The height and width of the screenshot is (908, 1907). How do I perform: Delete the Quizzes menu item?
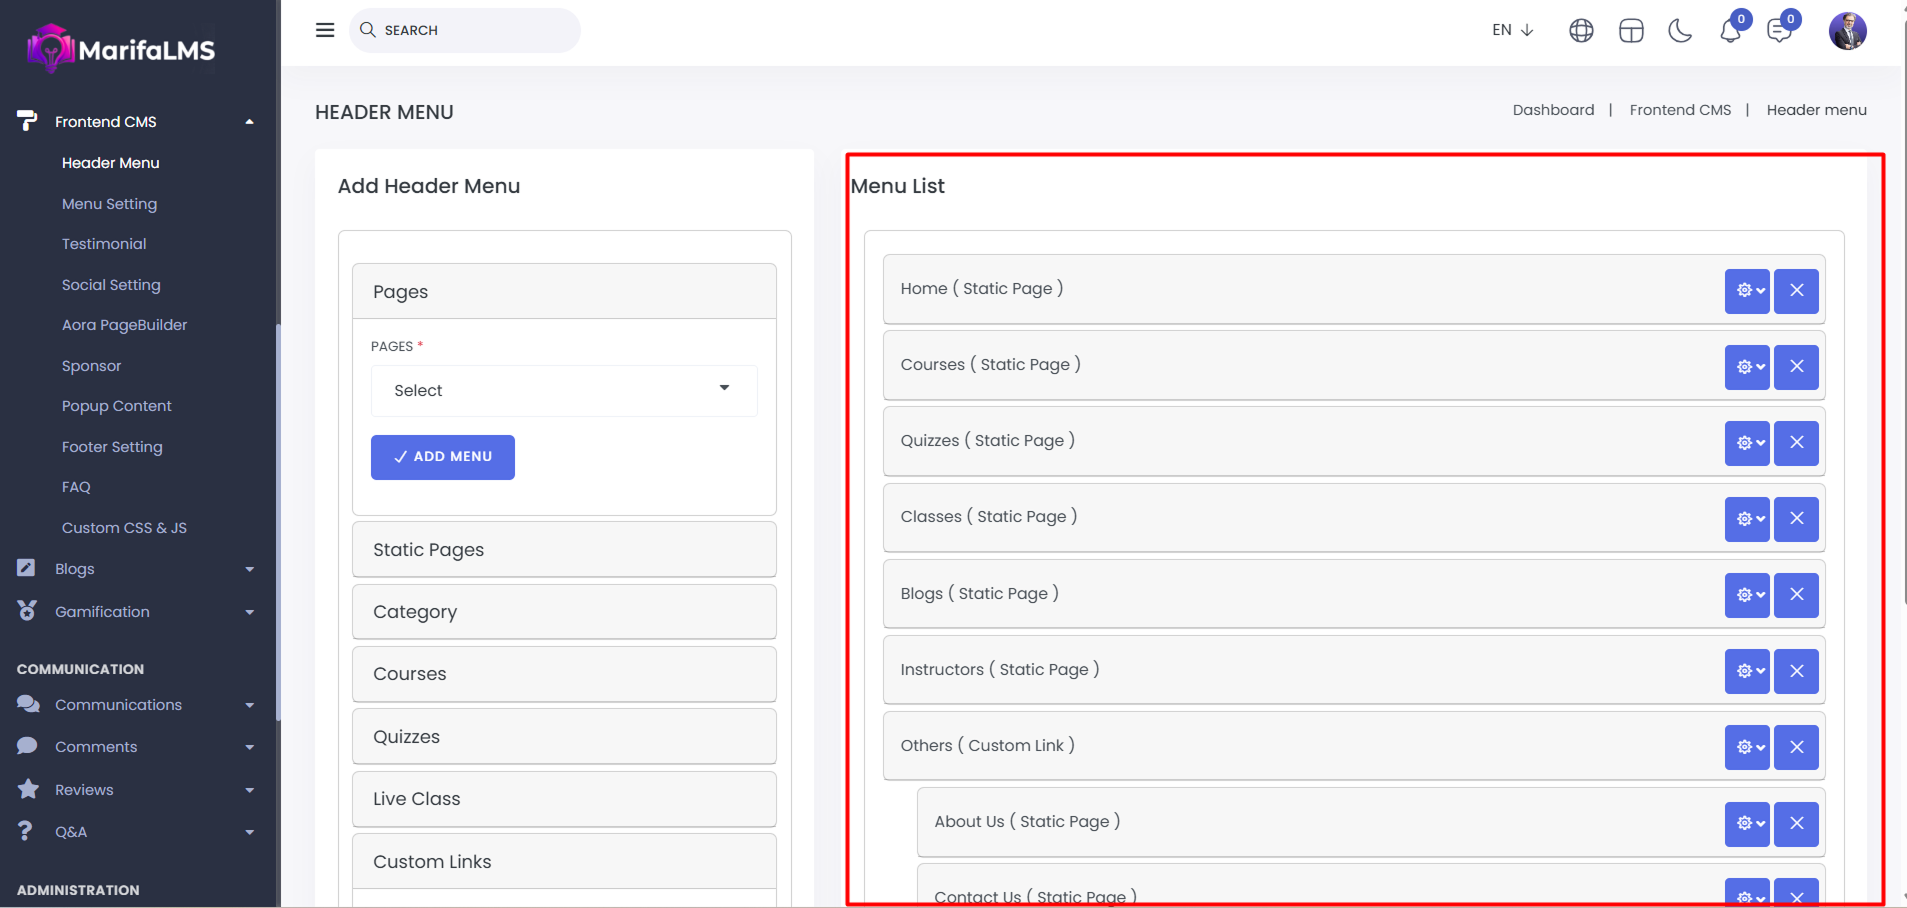coord(1796,442)
